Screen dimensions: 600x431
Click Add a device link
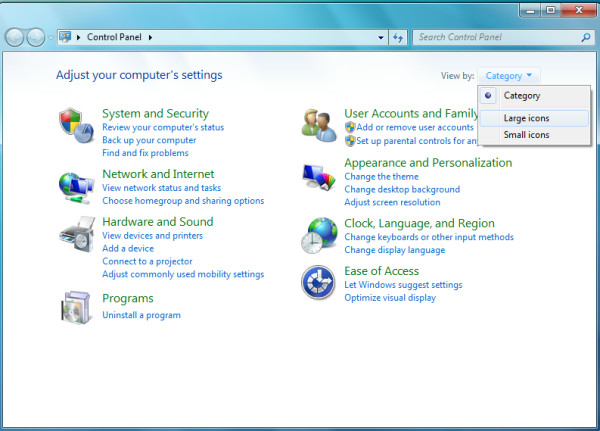128,248
